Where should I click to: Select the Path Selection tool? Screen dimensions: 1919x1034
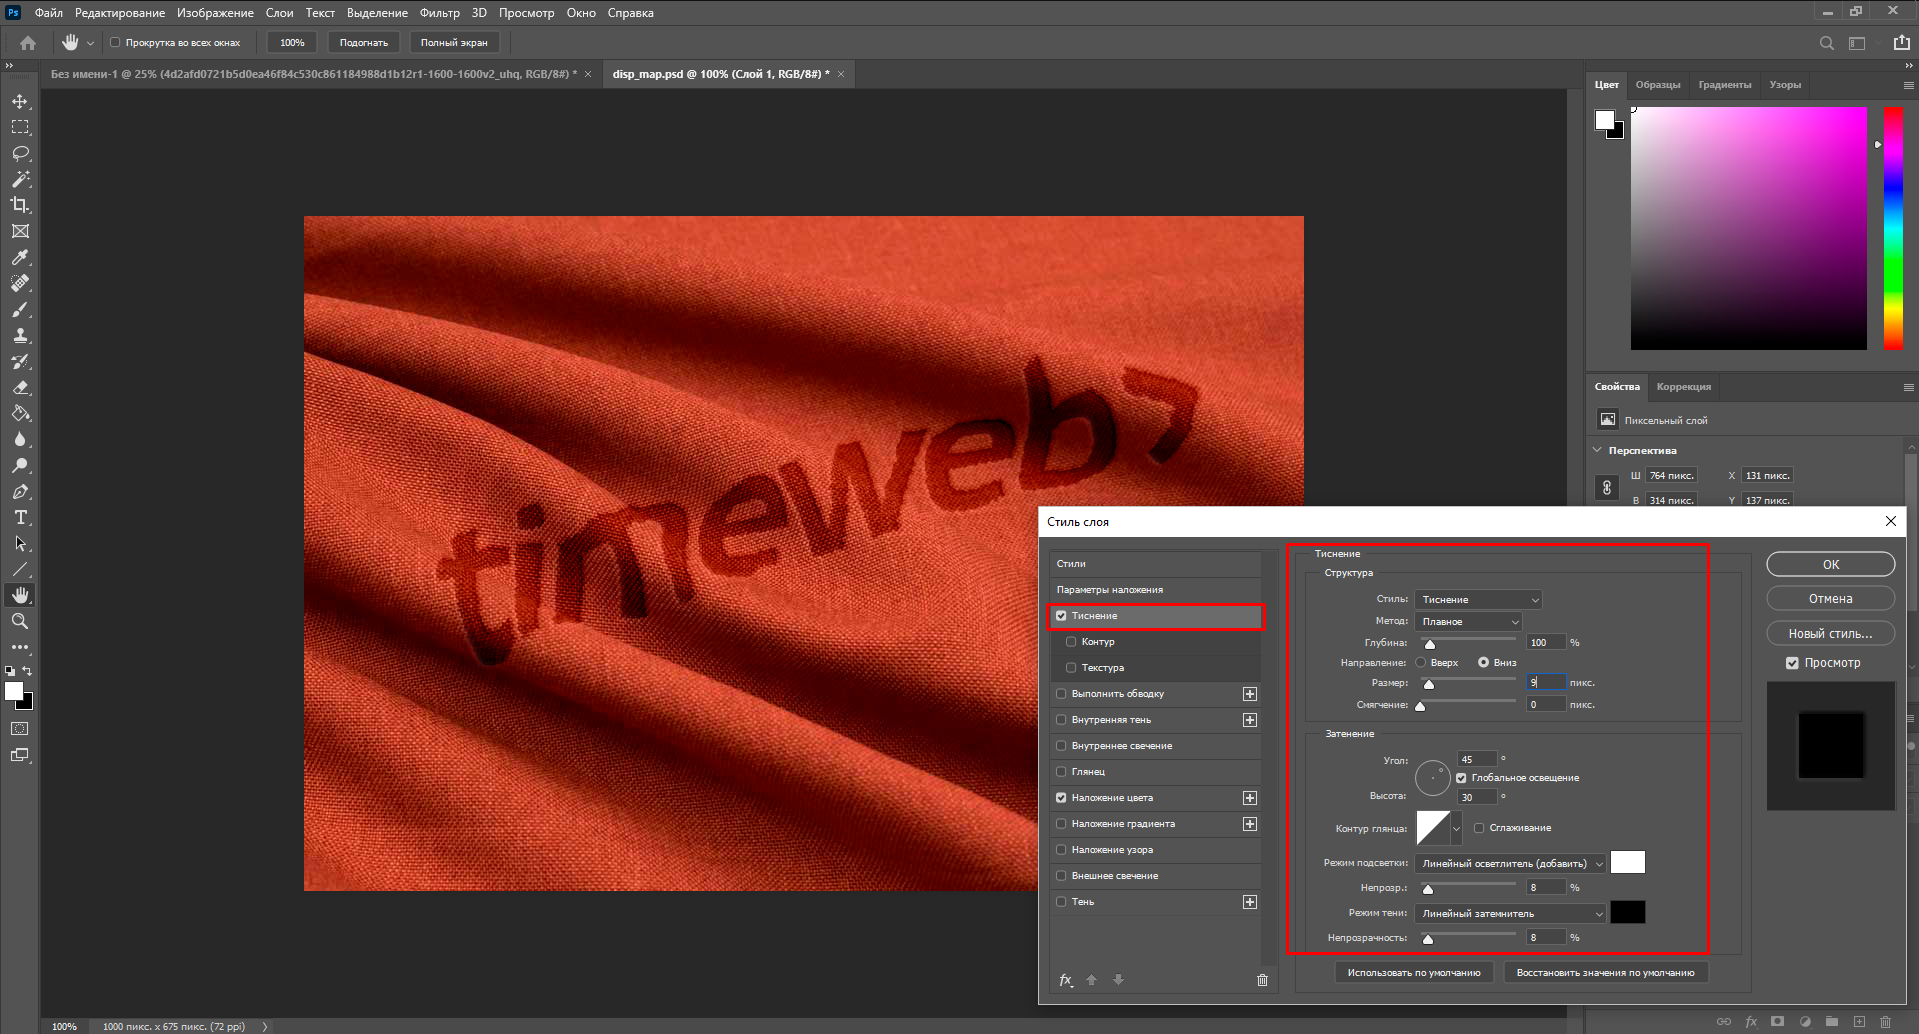pyautogui.click(x=20, y=543)
